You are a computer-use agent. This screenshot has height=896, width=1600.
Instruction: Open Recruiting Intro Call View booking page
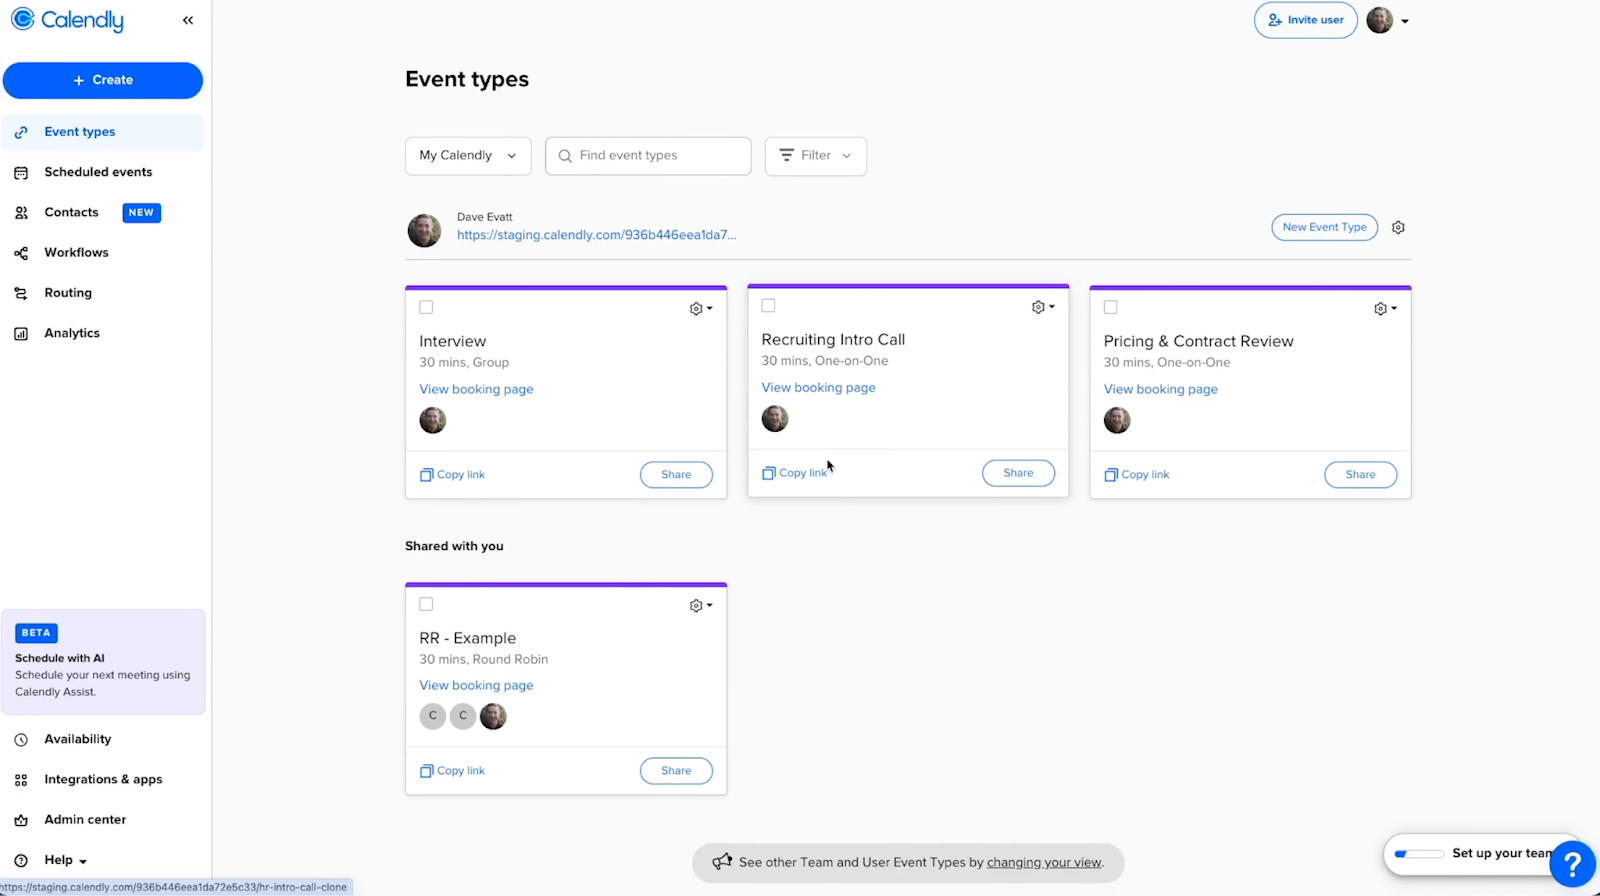pyautogui.click(x=818, y=388)
